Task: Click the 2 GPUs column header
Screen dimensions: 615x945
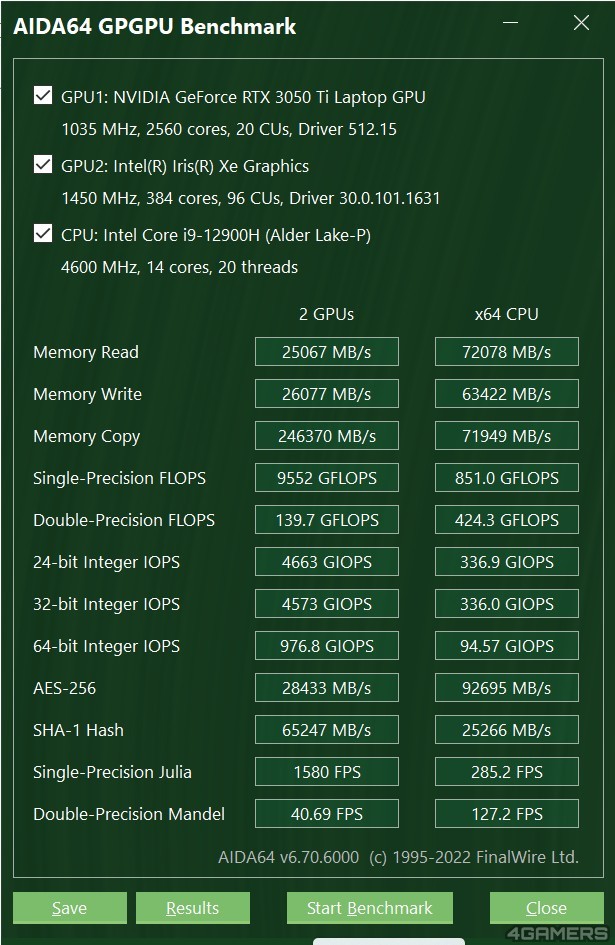Action: coord(327,314)
